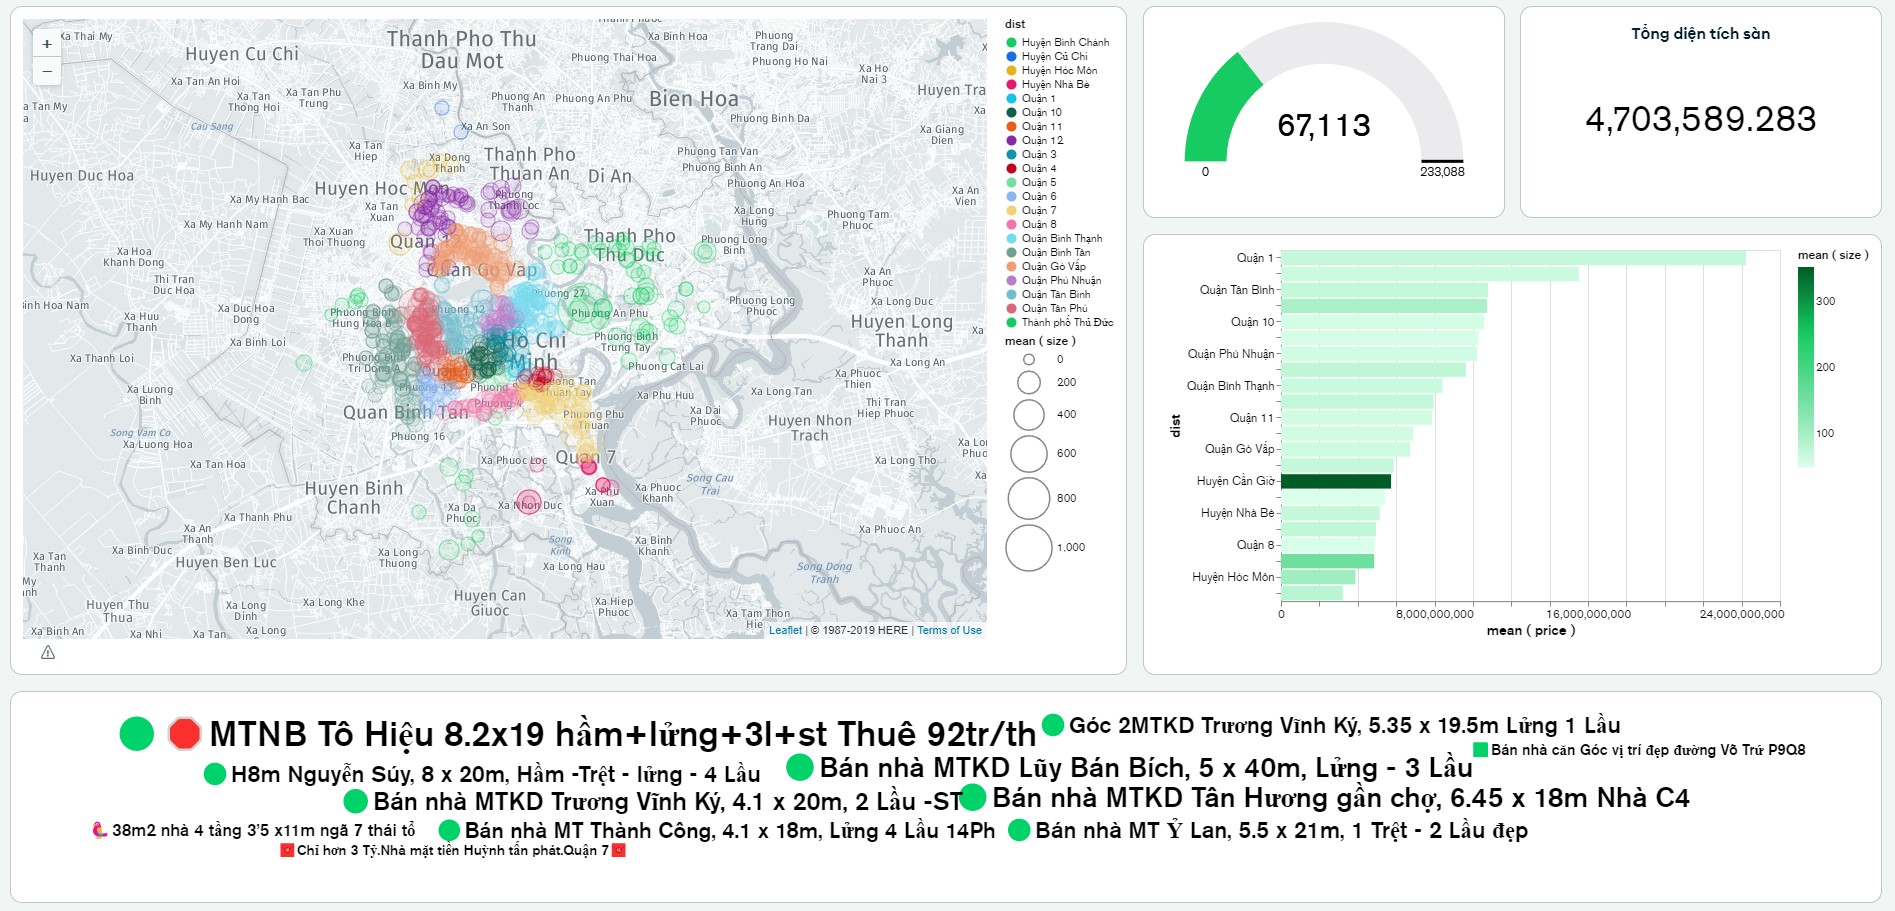Viewport: 1895px width, 911px height.
Task: Select the Quận 1 top bar
Action: [1512, 258]
